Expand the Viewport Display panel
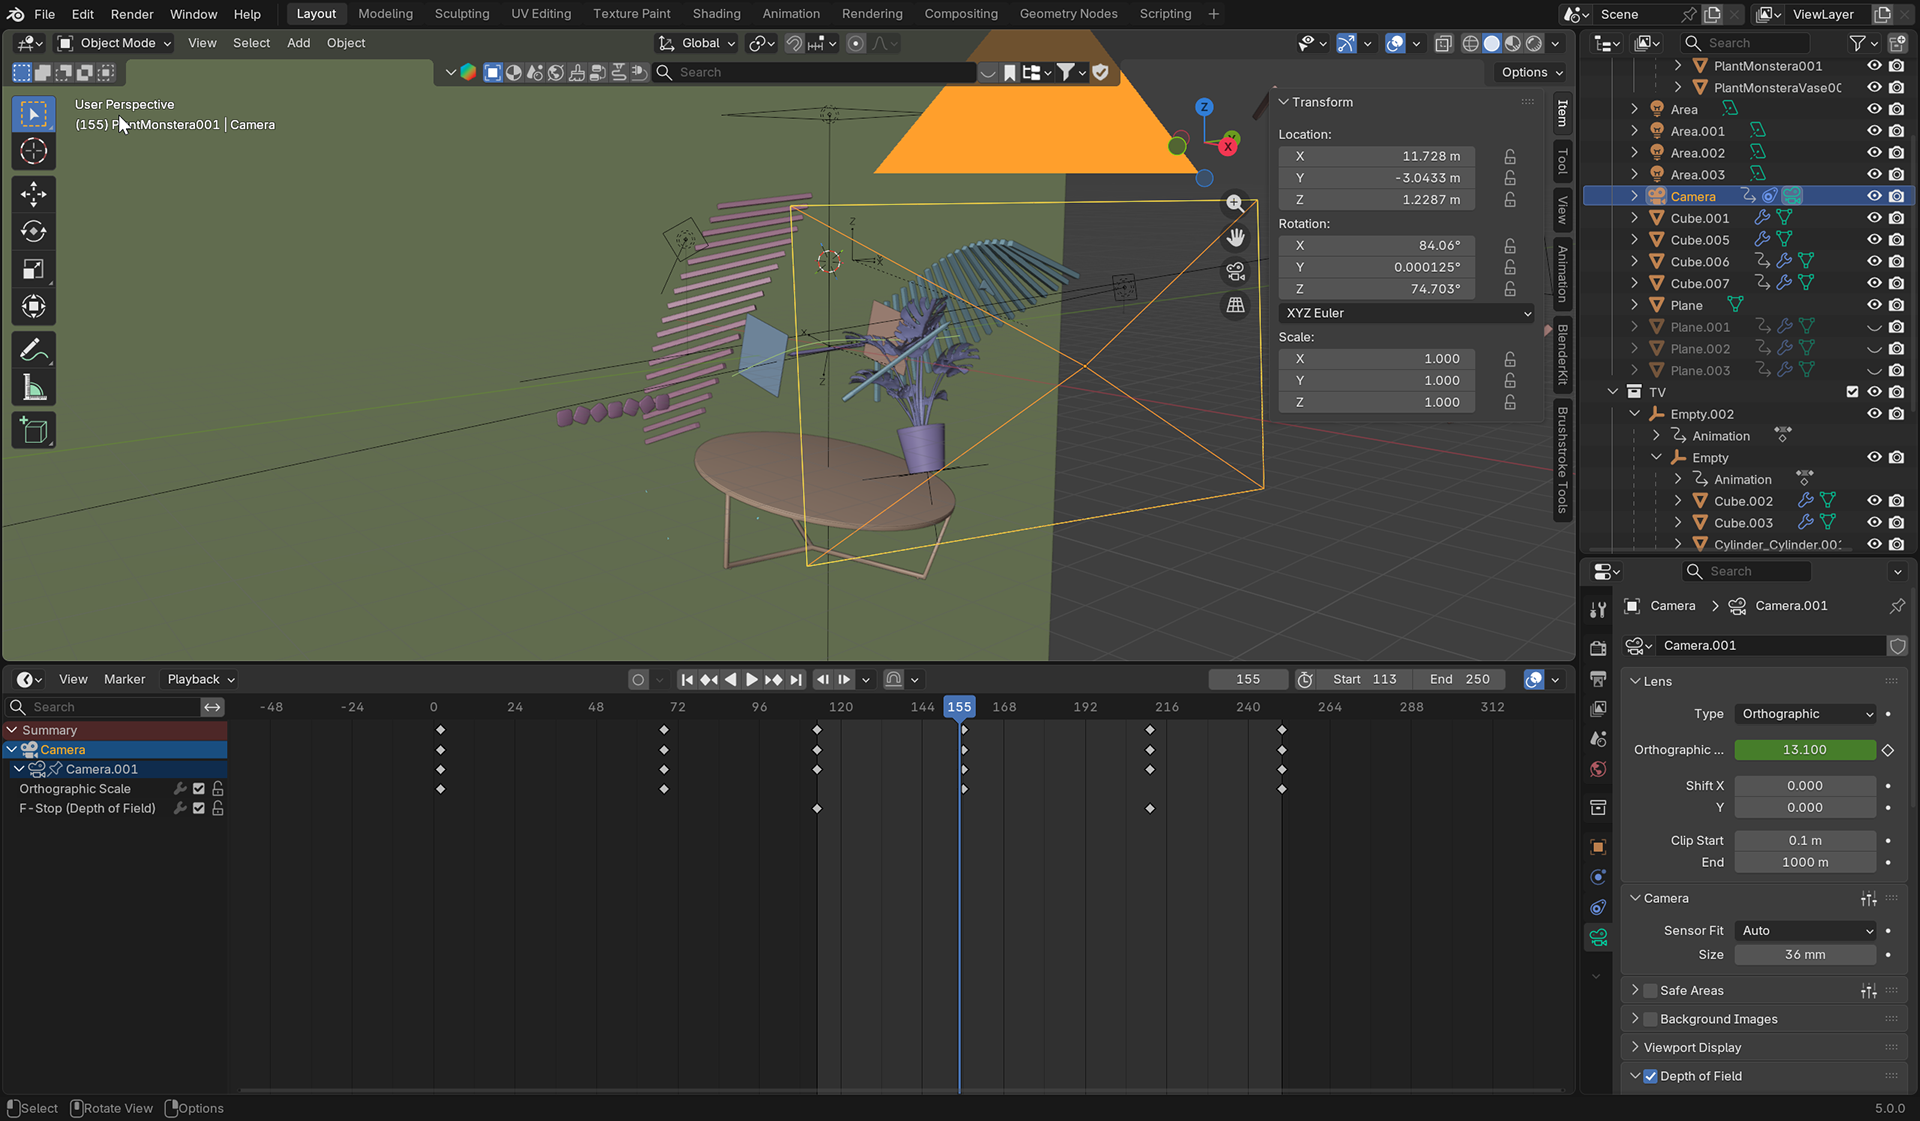Image resolution: width=1920 pixels, height=1121 pixels. tap(1692, 1048)
